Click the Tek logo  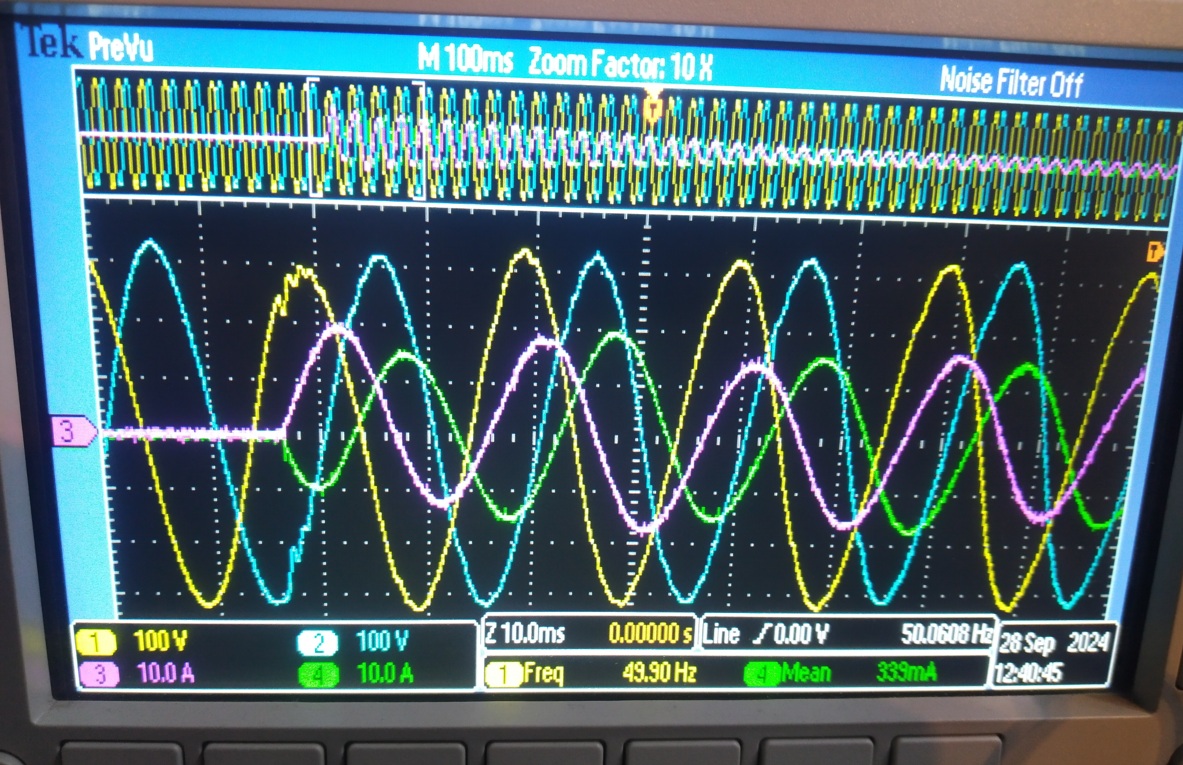click(52, 44)
